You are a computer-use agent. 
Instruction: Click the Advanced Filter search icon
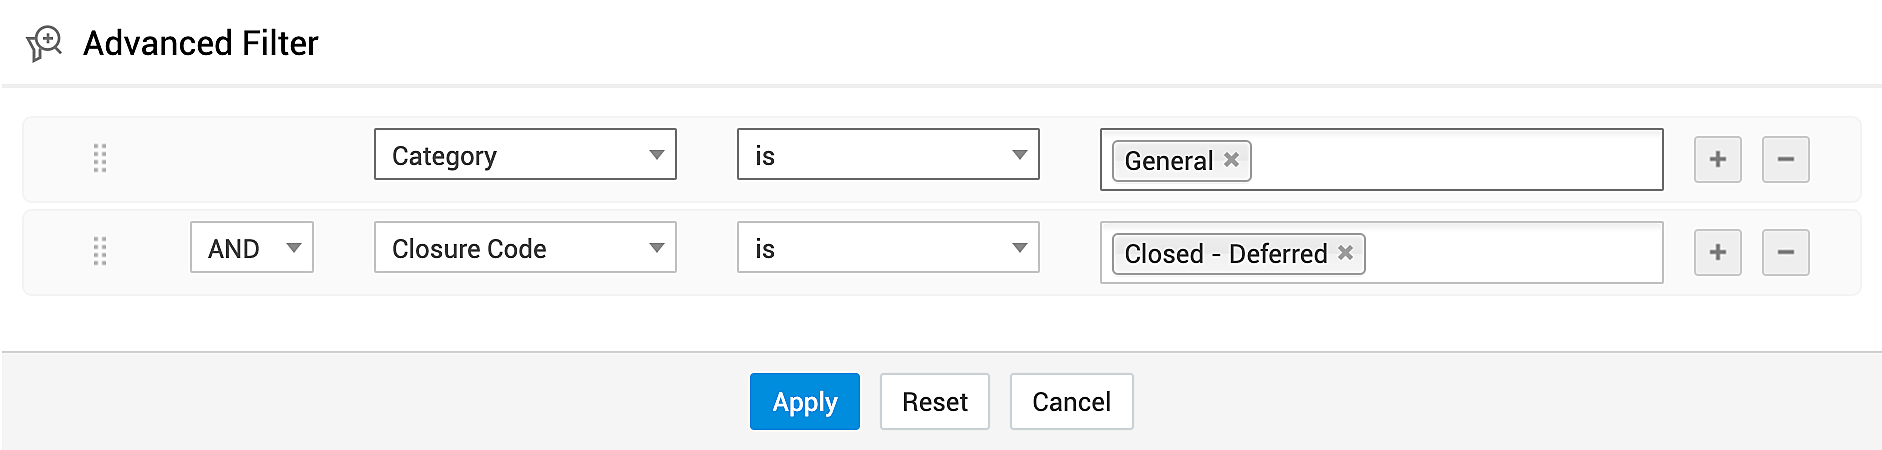(x=44, y=44)
